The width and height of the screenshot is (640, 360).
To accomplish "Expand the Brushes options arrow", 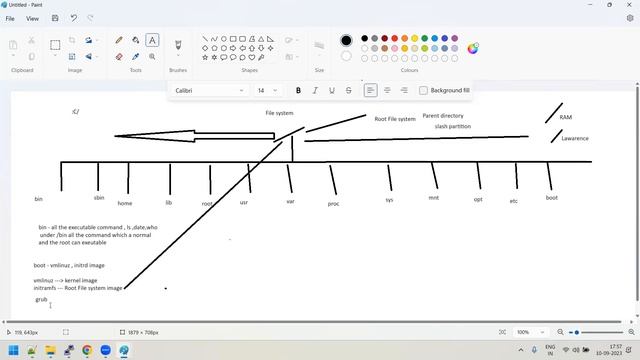I will tap(178, 56).
